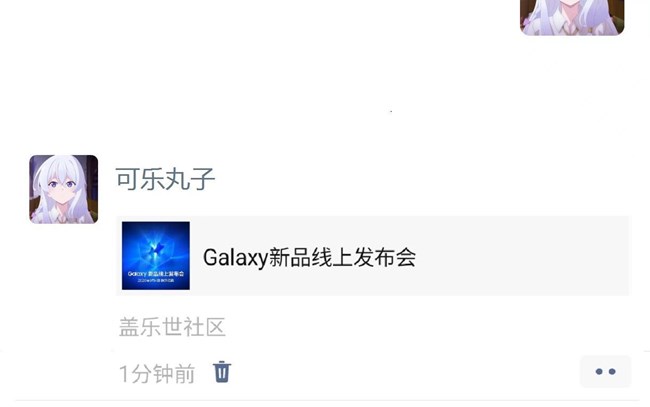The height and width of the screenshot is (407, 650).
Task: Tap the 1分钟前 timestamp
Action: tap(157, 373)
